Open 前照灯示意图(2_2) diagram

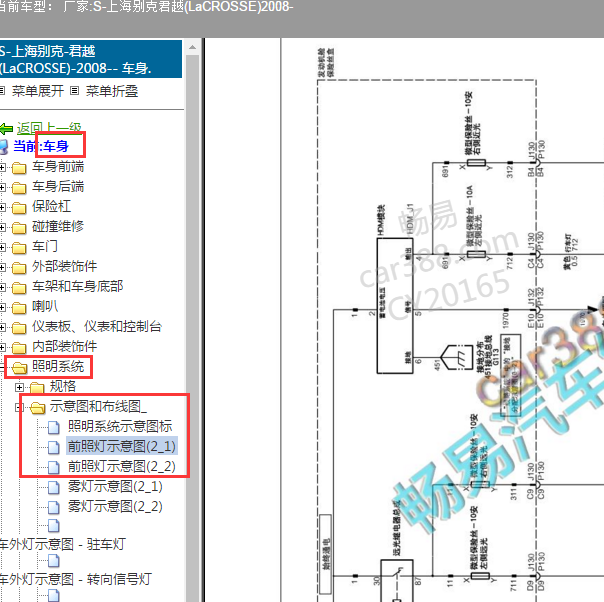tap(122, 466)
